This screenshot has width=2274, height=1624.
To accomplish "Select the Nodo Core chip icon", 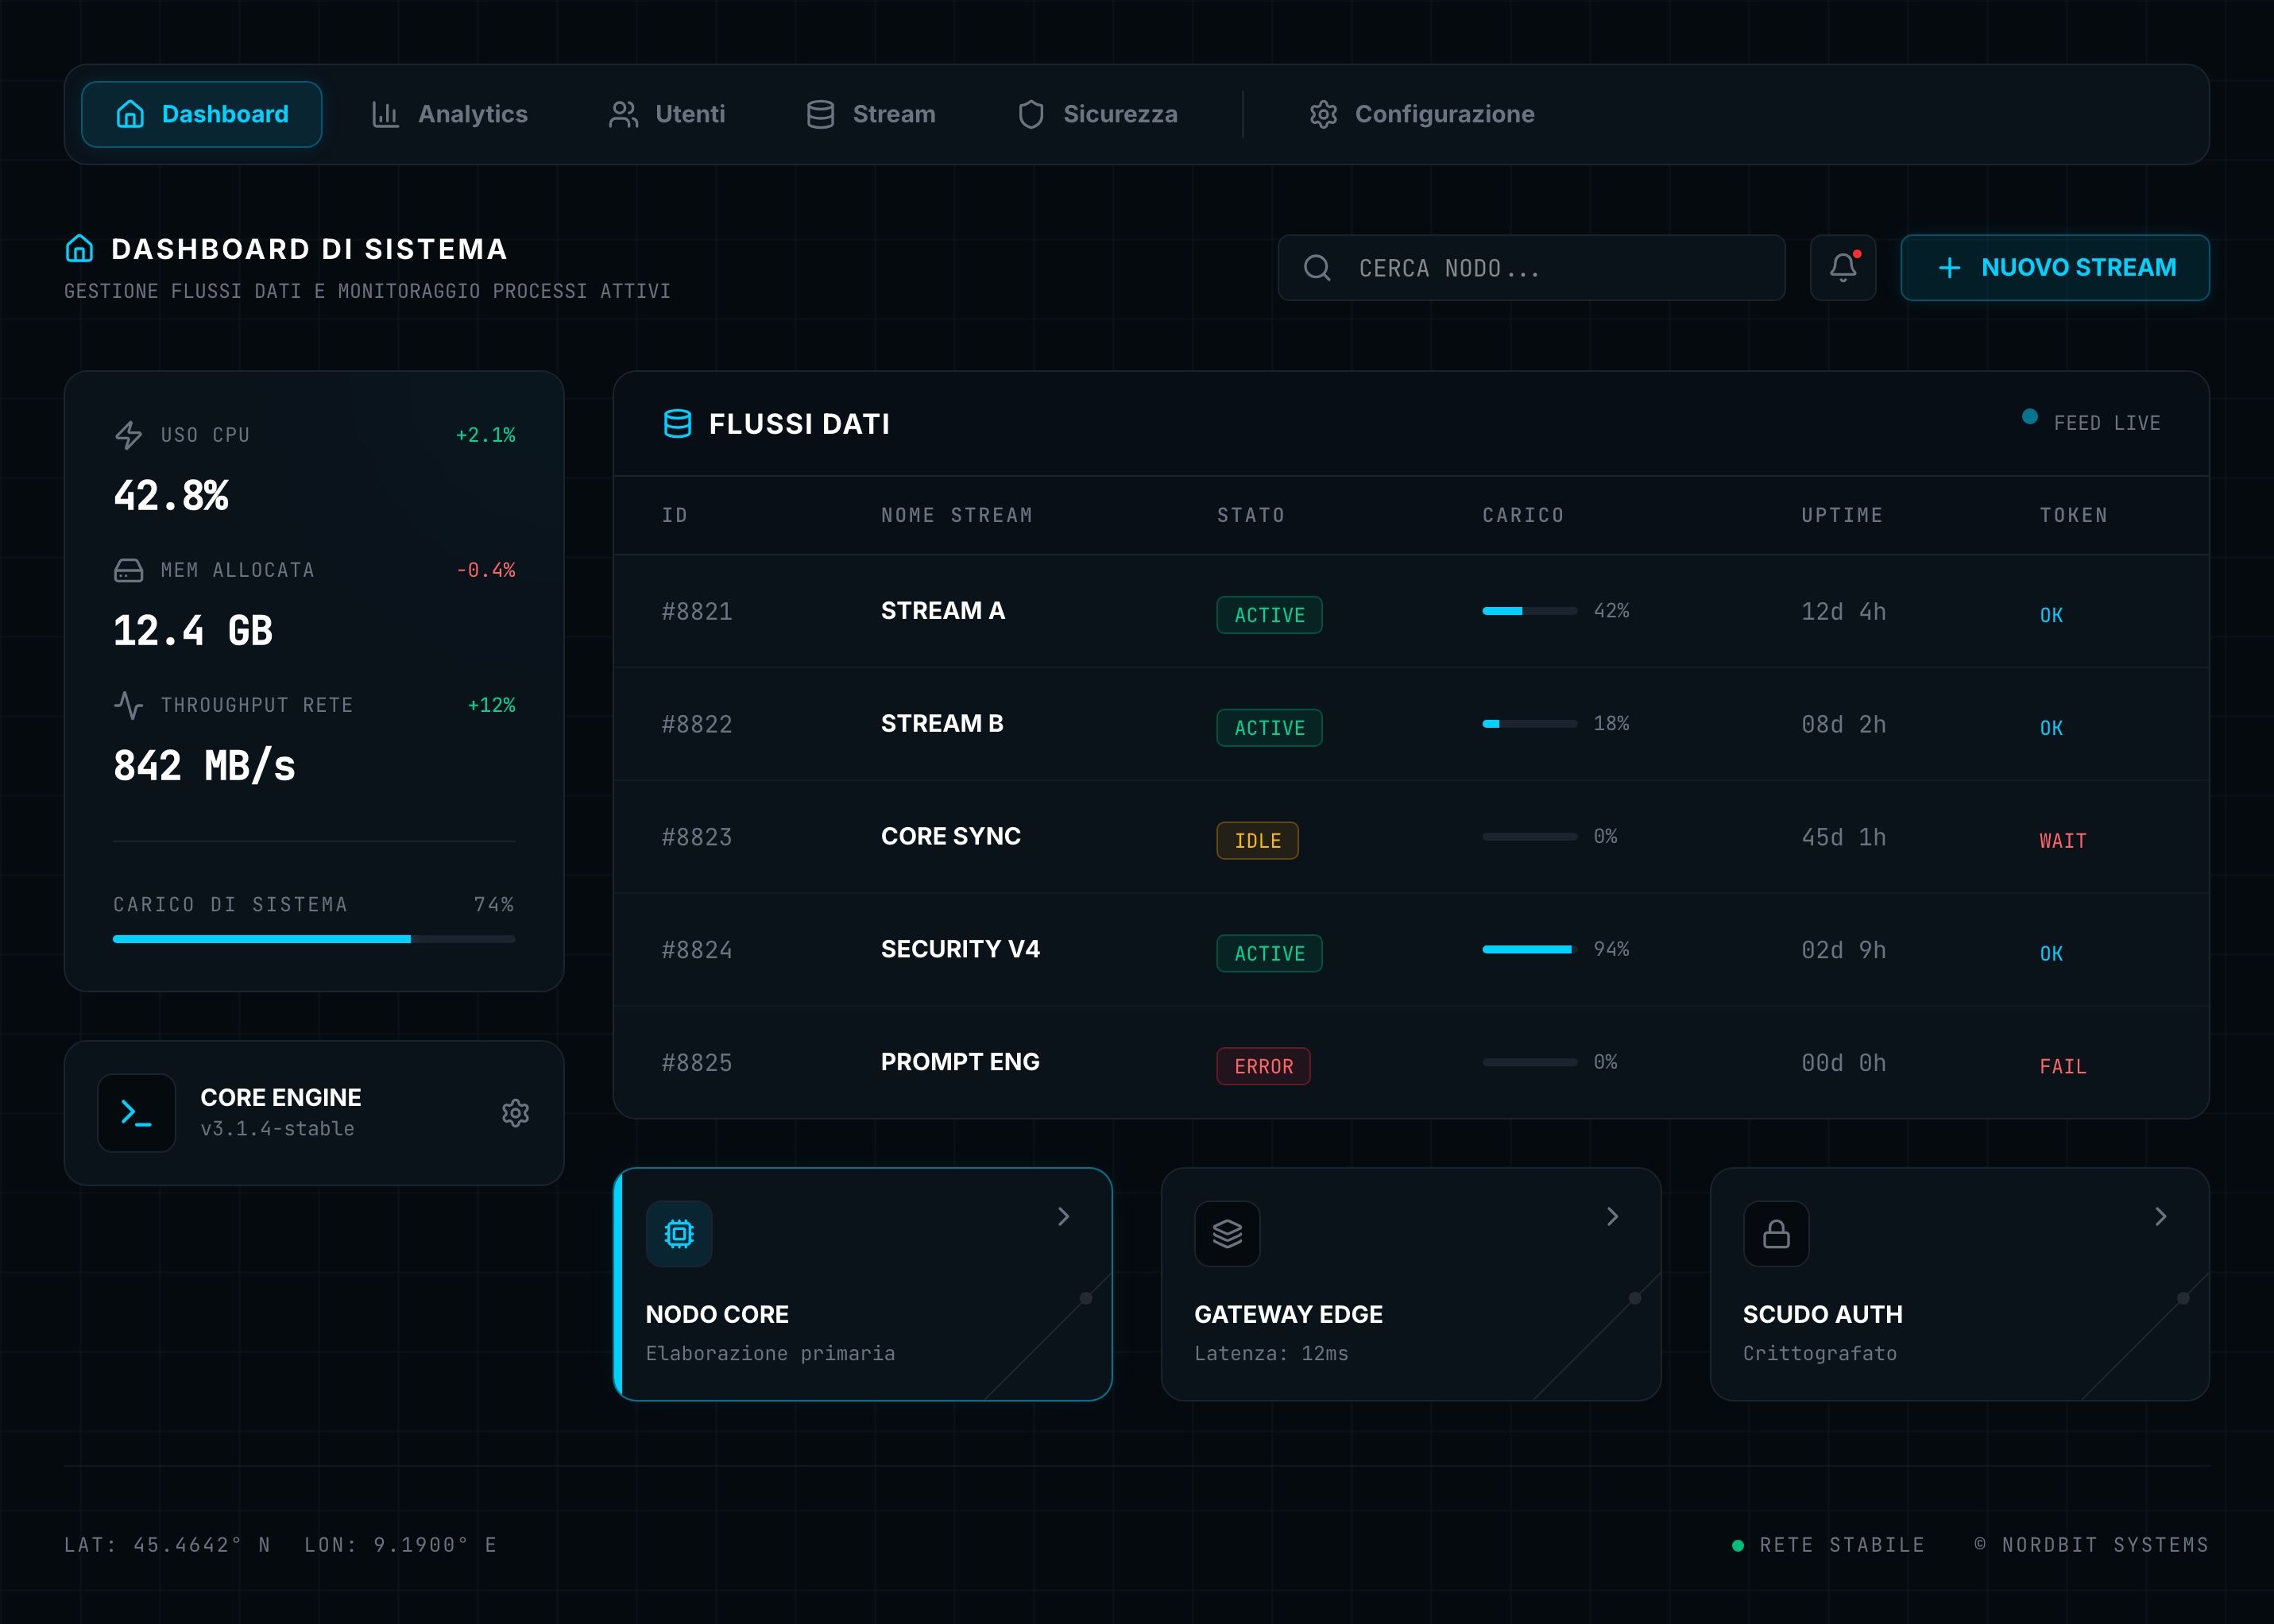I will pyautogui.click(x=679, y=1234).
